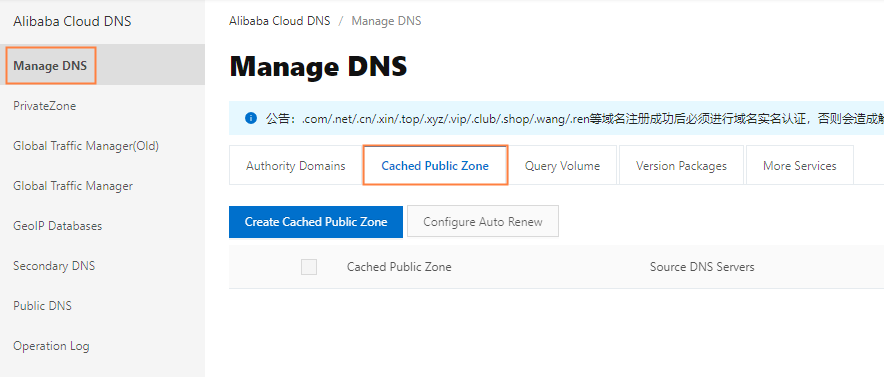Go to Global Traffic Manager(Old)
Viewport: 884px width, 377px height.
[86, 146]
